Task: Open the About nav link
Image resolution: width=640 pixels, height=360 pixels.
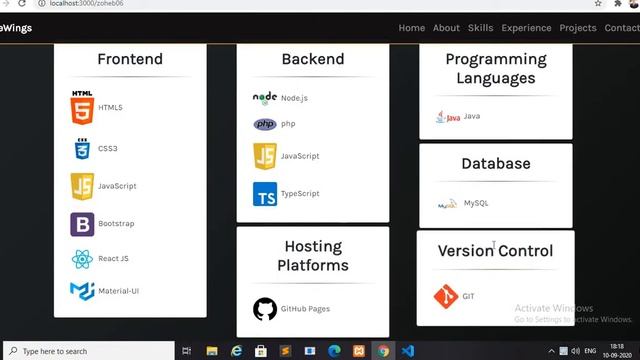Action: pyautogui.click(x=446, y=28)
